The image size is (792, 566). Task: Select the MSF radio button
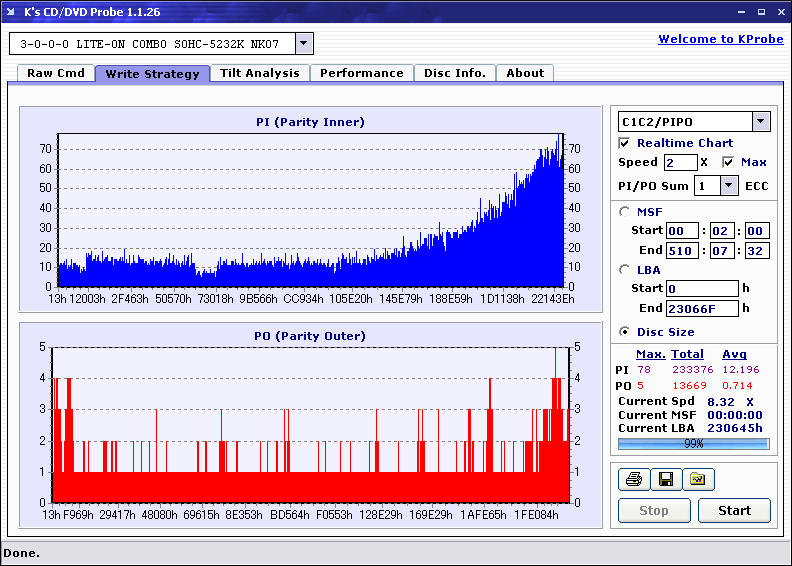click(624, 212)
